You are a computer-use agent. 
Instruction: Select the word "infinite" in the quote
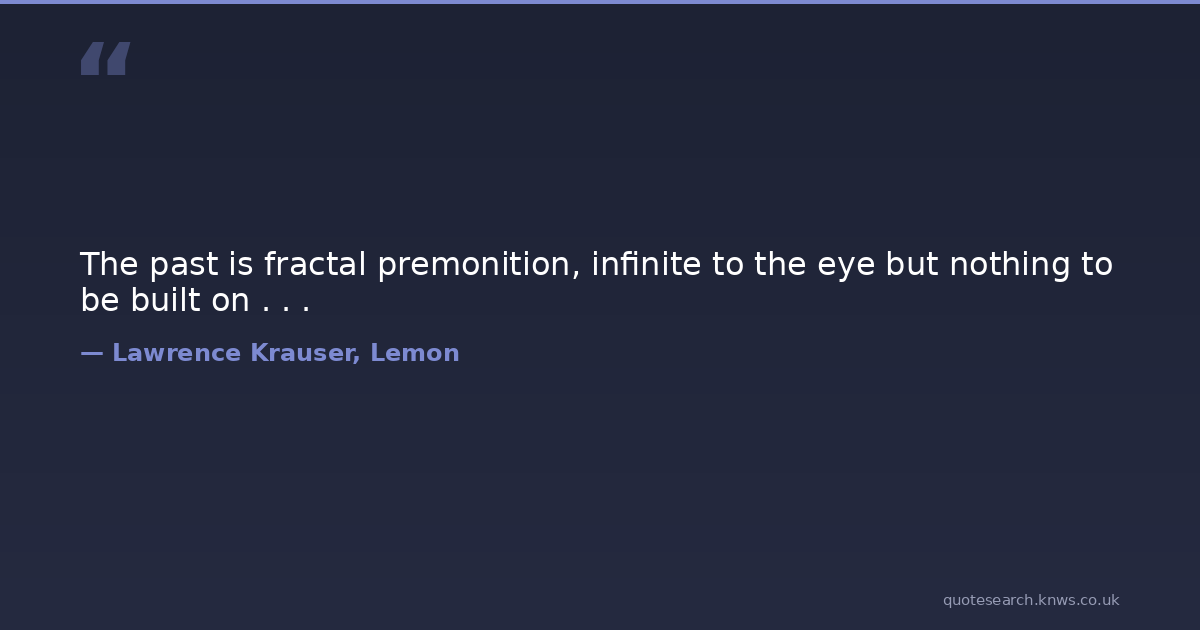click(646, 265)
